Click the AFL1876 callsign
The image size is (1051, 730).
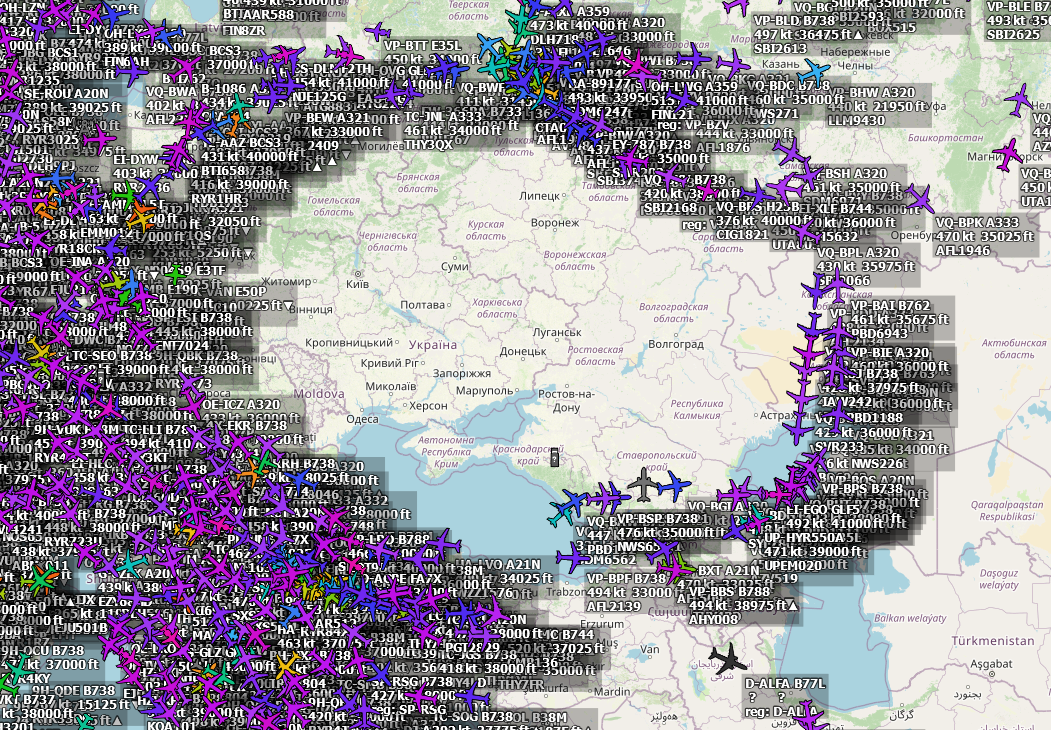tap(723, 148)
